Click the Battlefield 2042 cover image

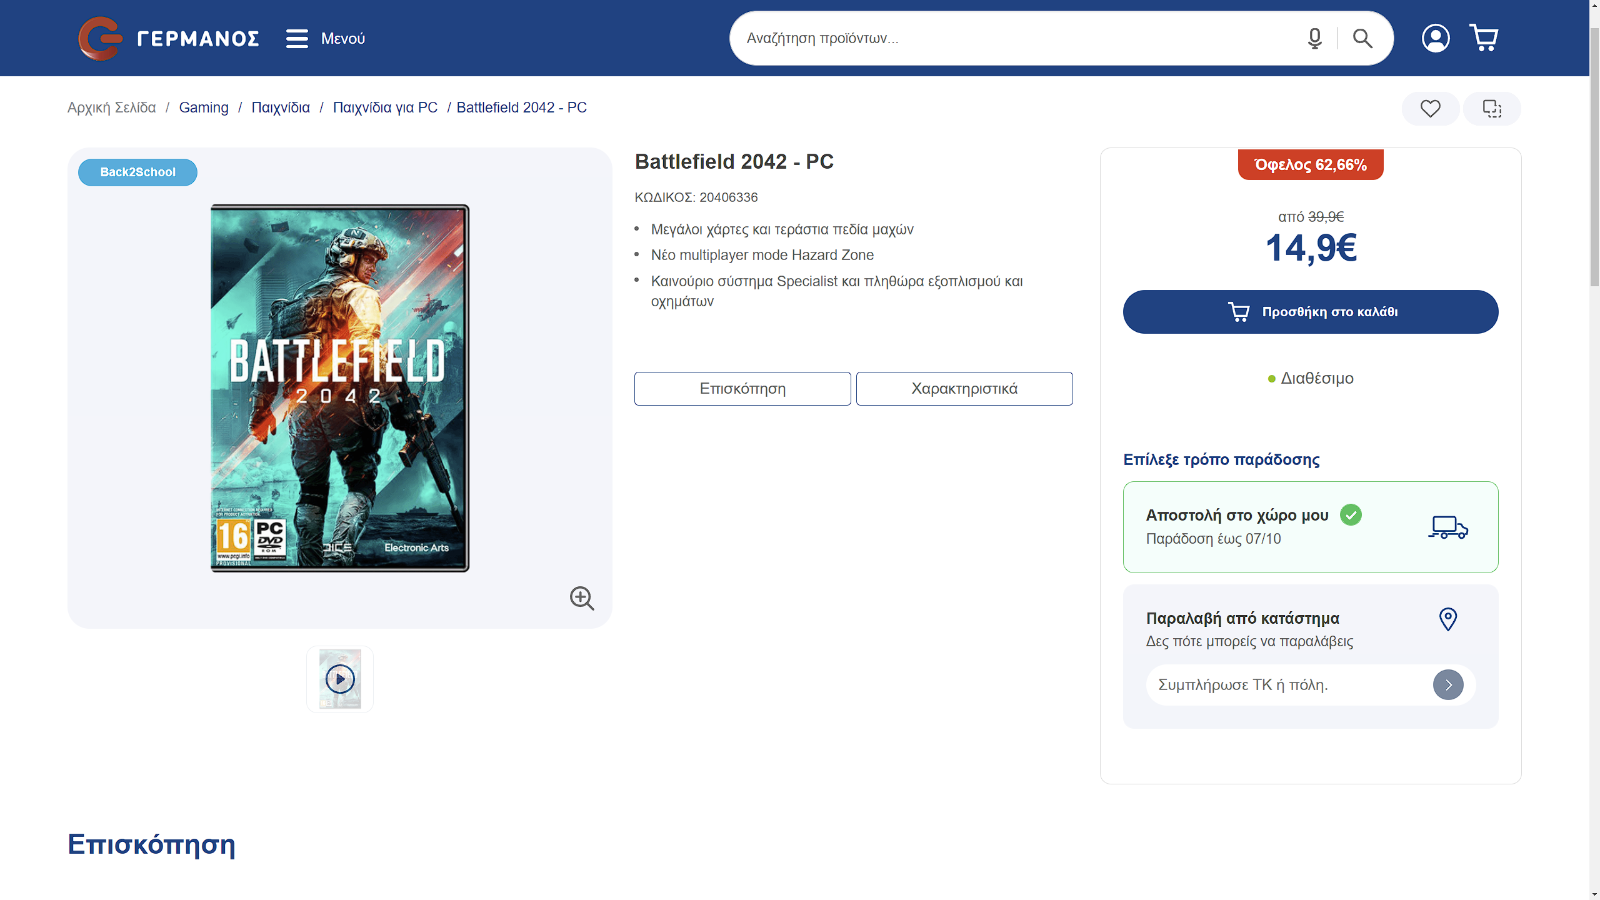(340, 388)
